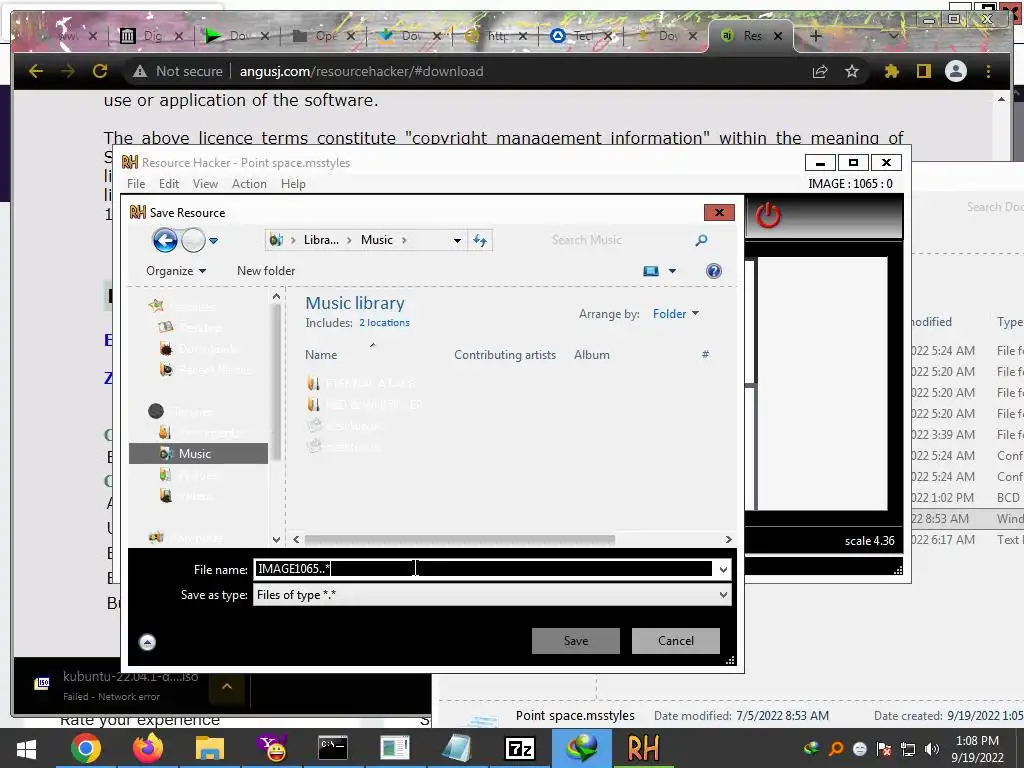Bookmark this page with the star icon
The height and width of the screenshot is (768, 1024).
point(852,71)
